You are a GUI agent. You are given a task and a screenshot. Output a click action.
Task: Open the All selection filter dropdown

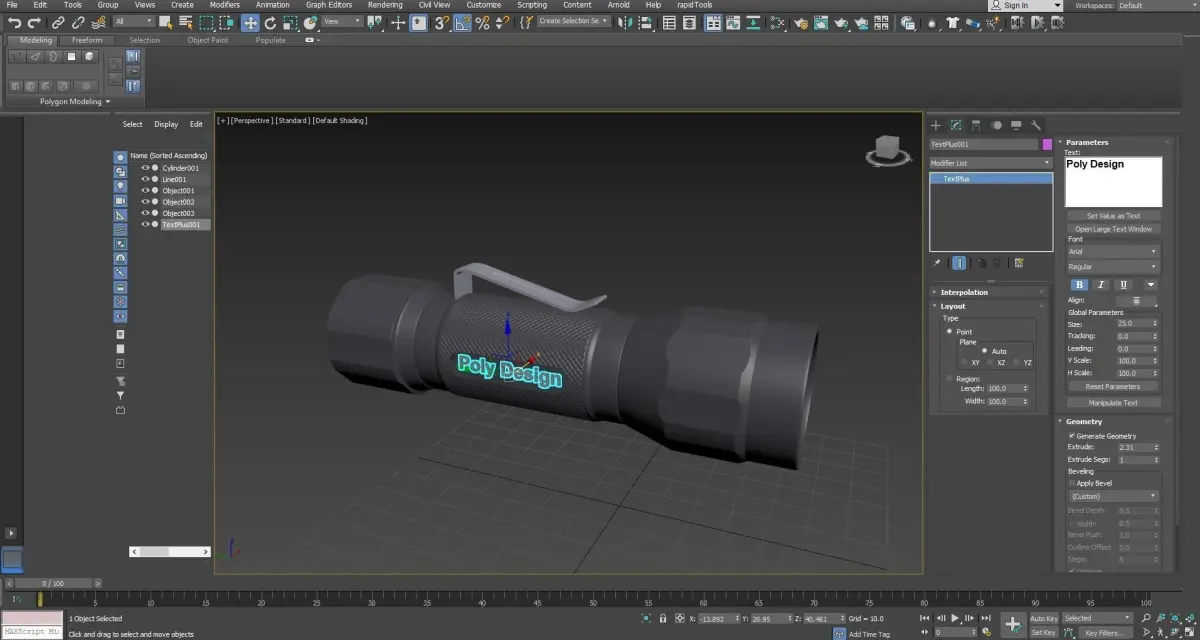(135, 21)
